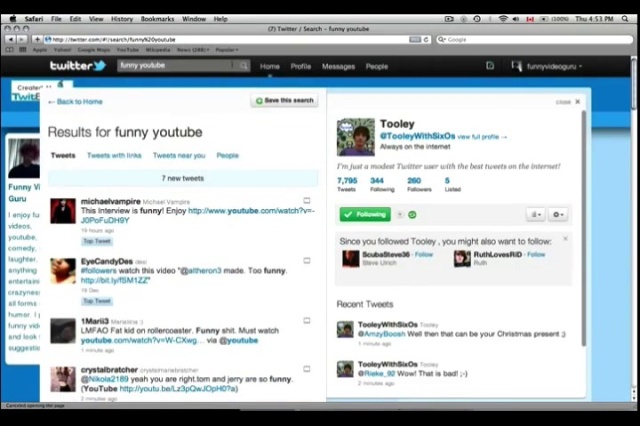Click the 7,795 Tweets count

click(347, 184)
